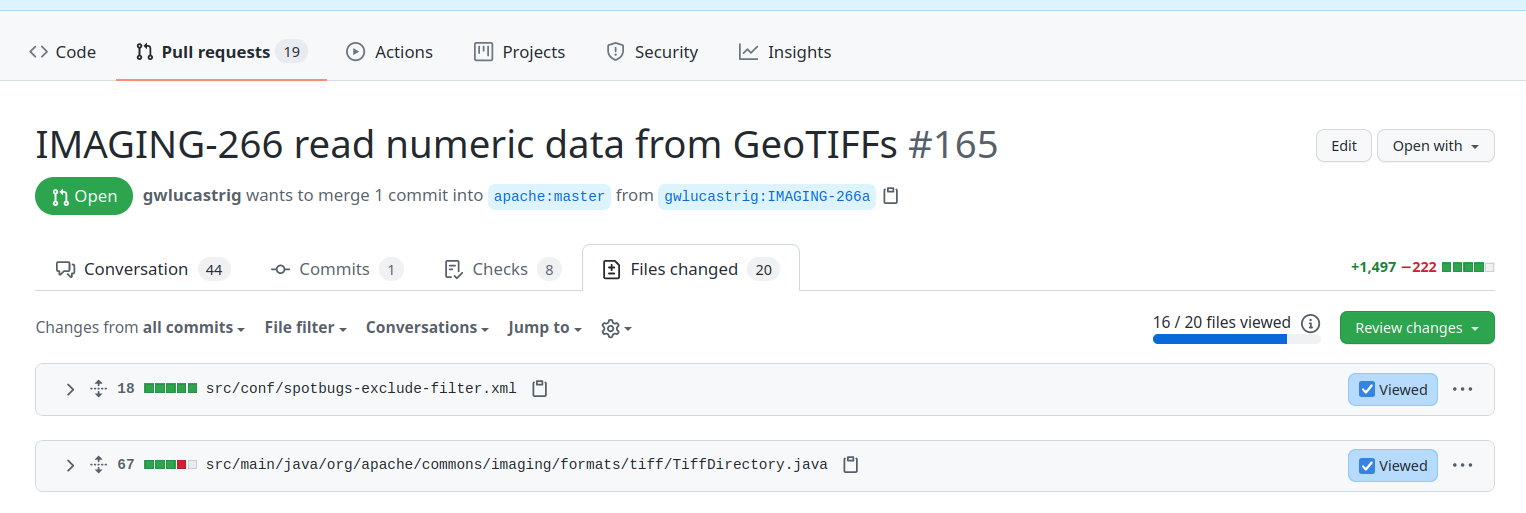Click the Edit title button
1526x513 pixels.
coord(1343,146)
